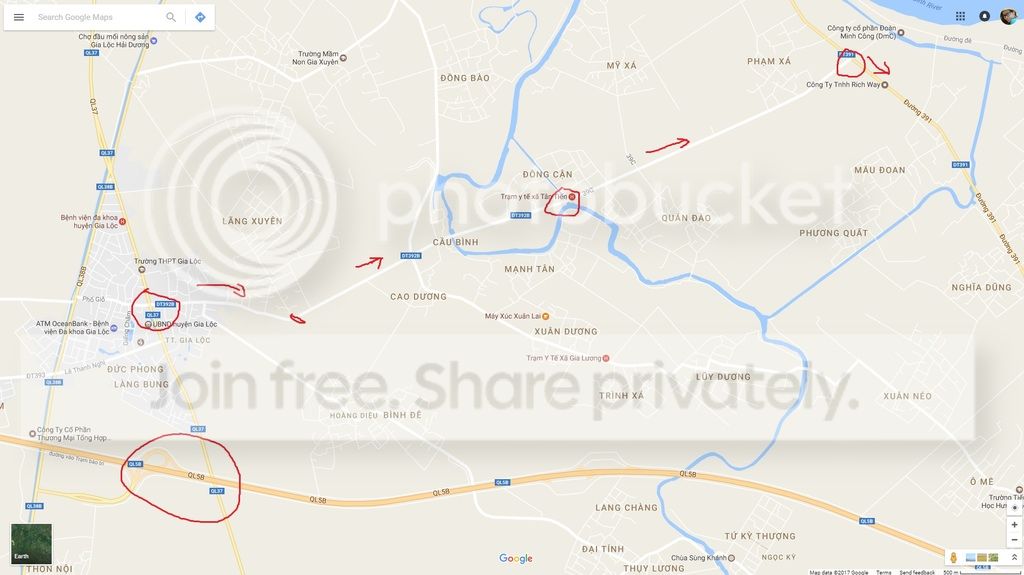Zoom out with the minus button
The height and width of the screenshot is (575, 1024).
point(1014,540)
